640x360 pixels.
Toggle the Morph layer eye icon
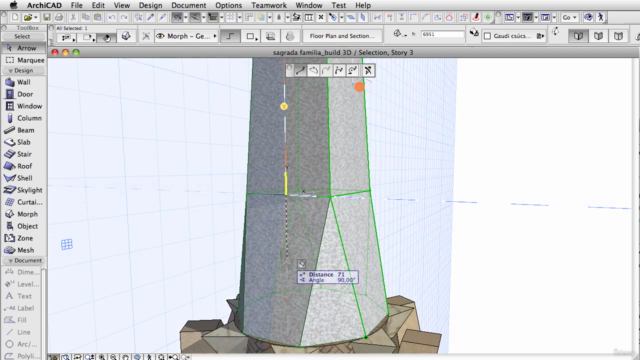(x=160, y=36)
